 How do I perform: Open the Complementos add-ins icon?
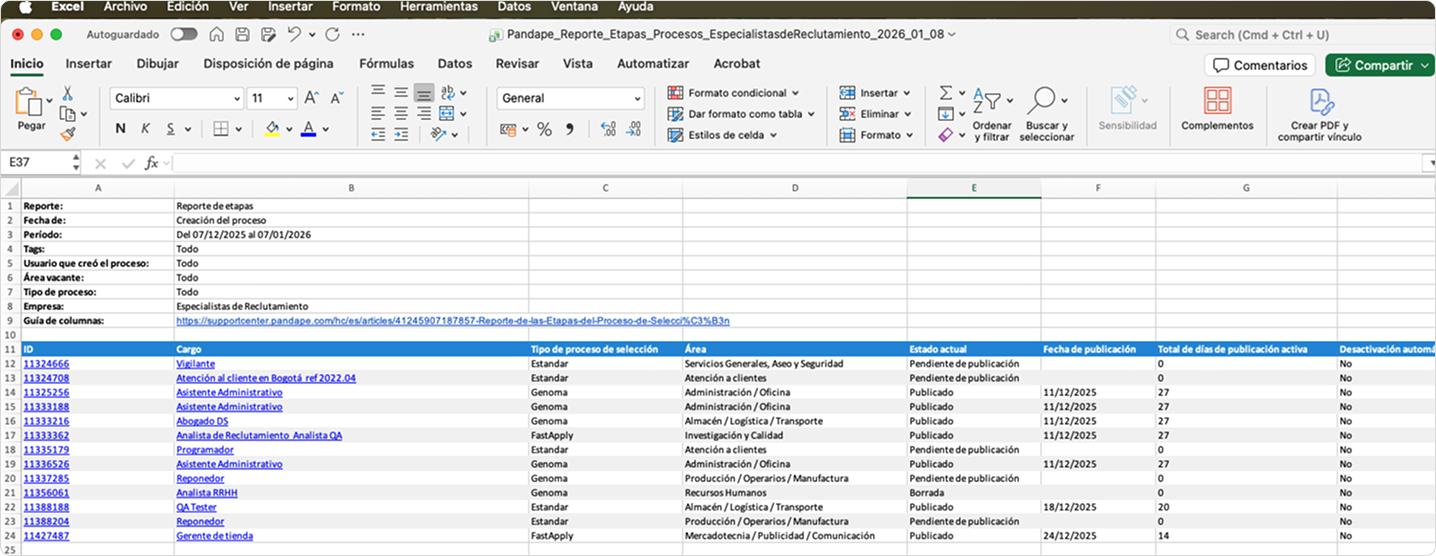(x=1217, y=102)
